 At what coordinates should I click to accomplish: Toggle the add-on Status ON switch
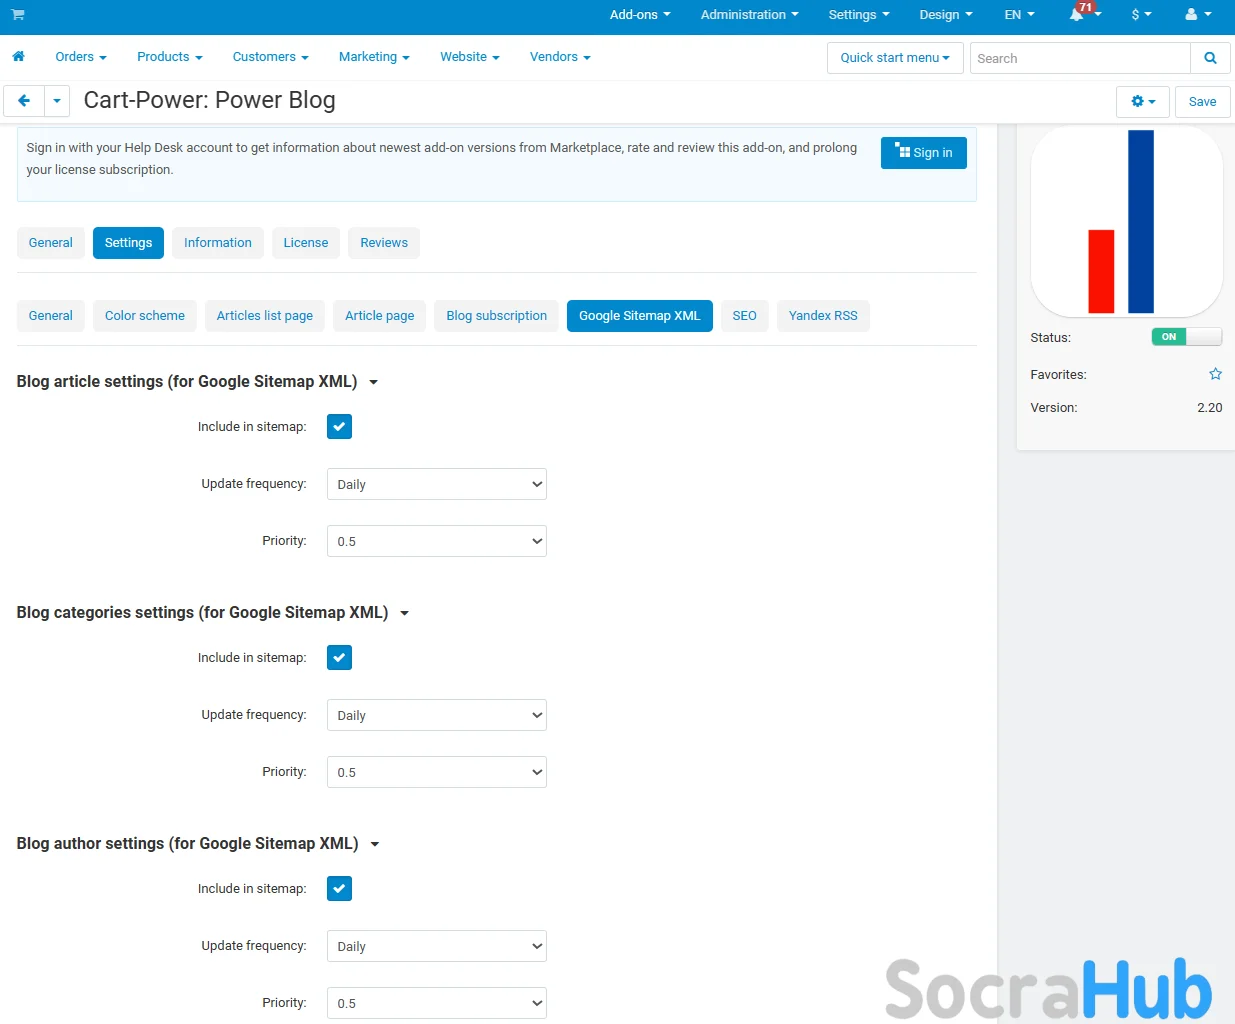click(x=1186, y=337)
